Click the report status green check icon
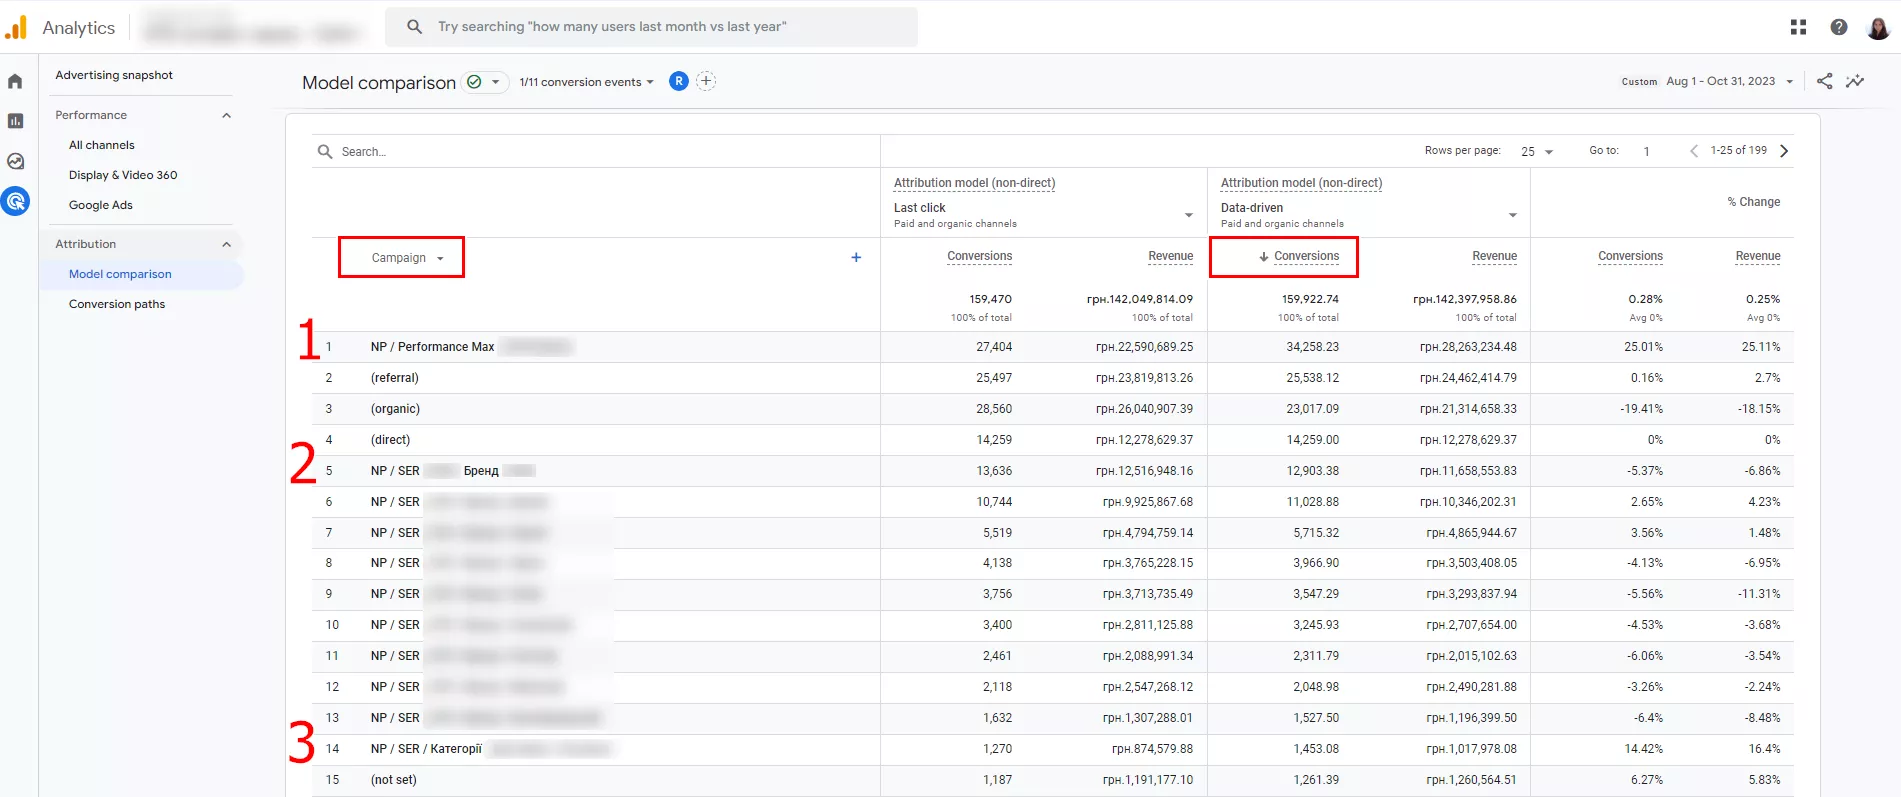This screenshot has width=1901, height=797. click(475, 82)
